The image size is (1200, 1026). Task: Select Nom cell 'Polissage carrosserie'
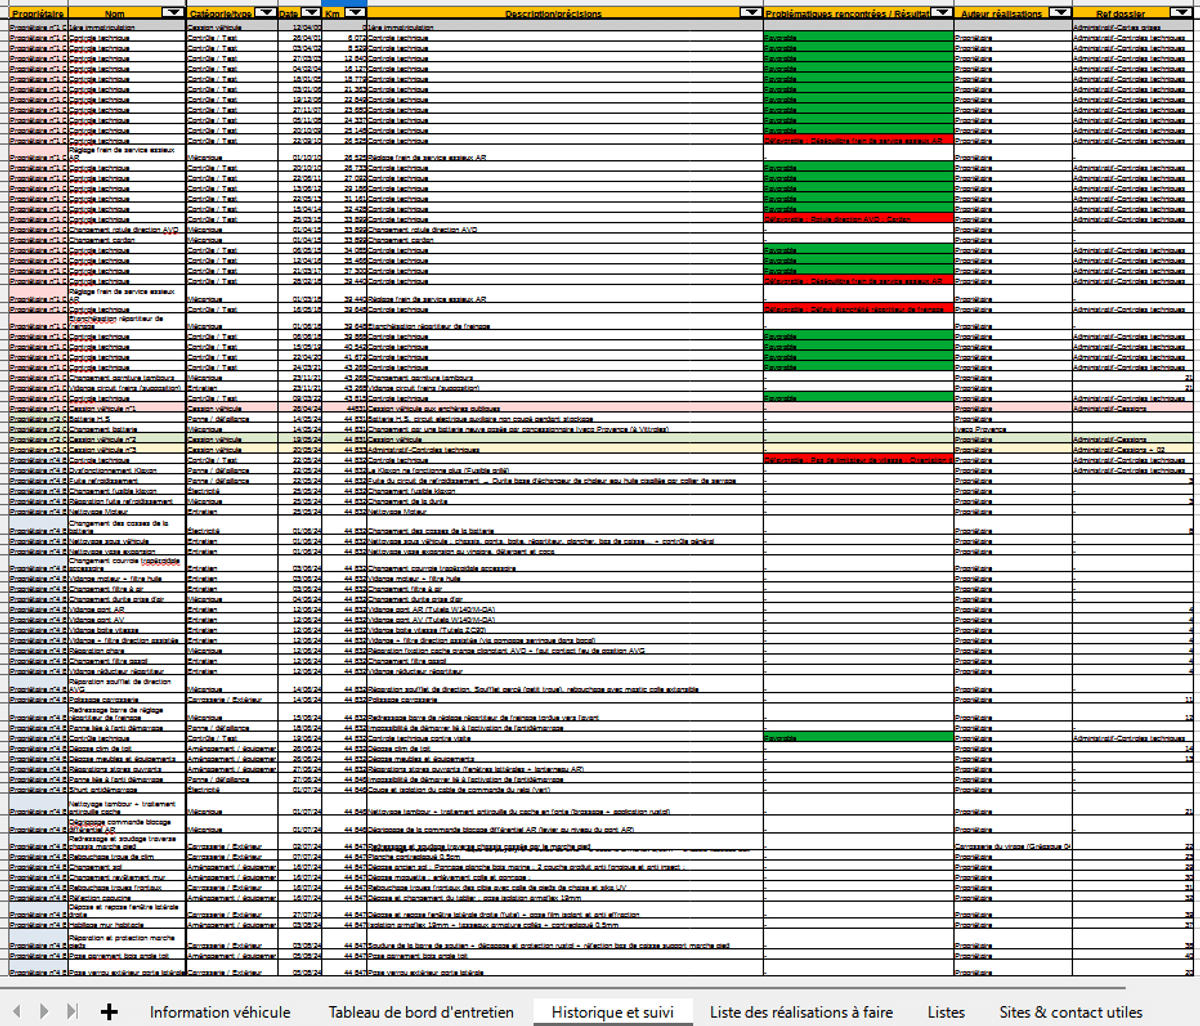[127, 699]
